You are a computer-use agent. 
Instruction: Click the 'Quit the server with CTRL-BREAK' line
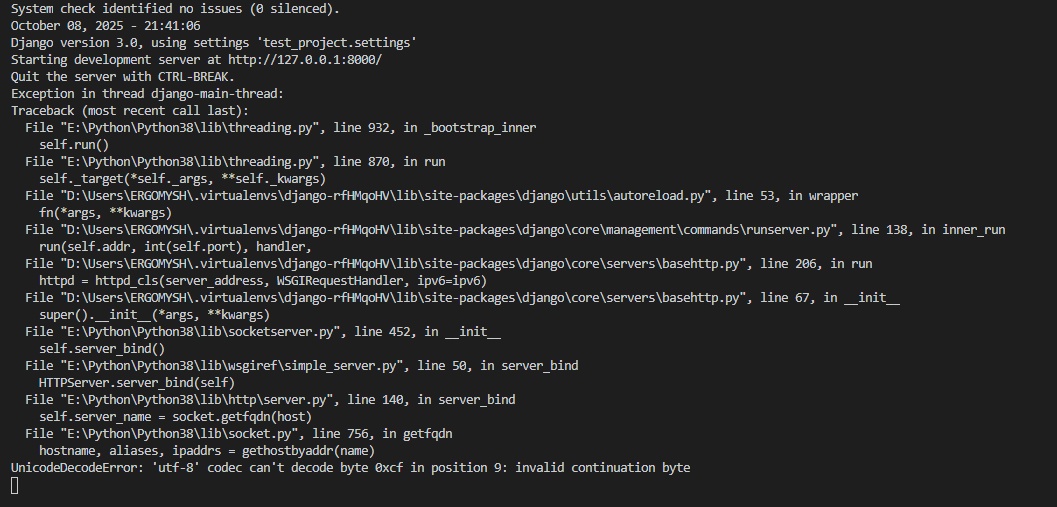tap(123, 77)
